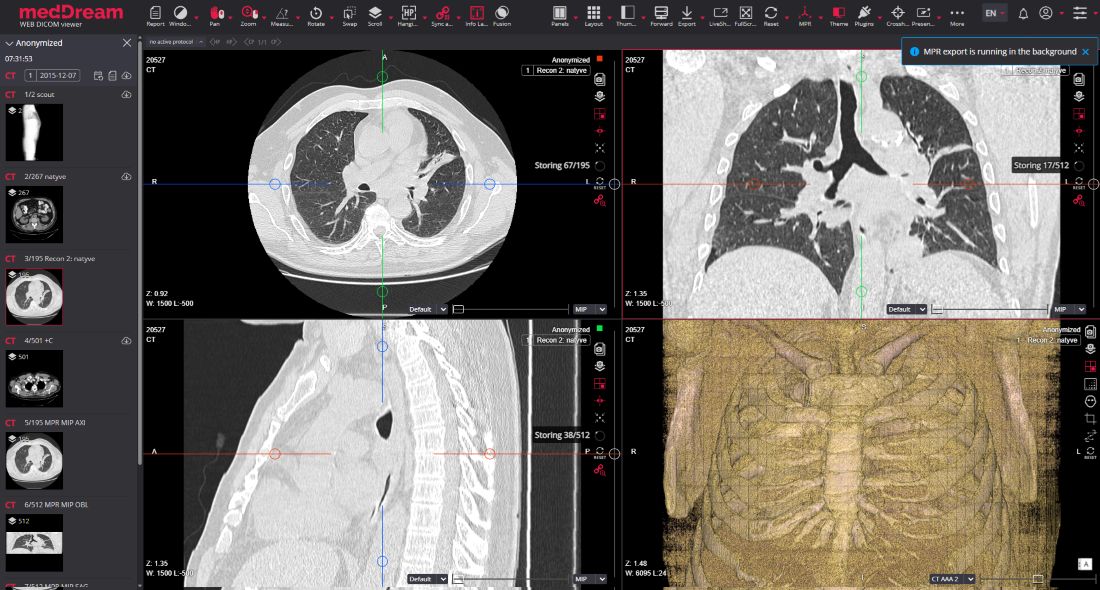1100x590 pixels.
Task: Open the 5/195 MPR MIP AXI thumbnail
Action: (x=34, y=461)
